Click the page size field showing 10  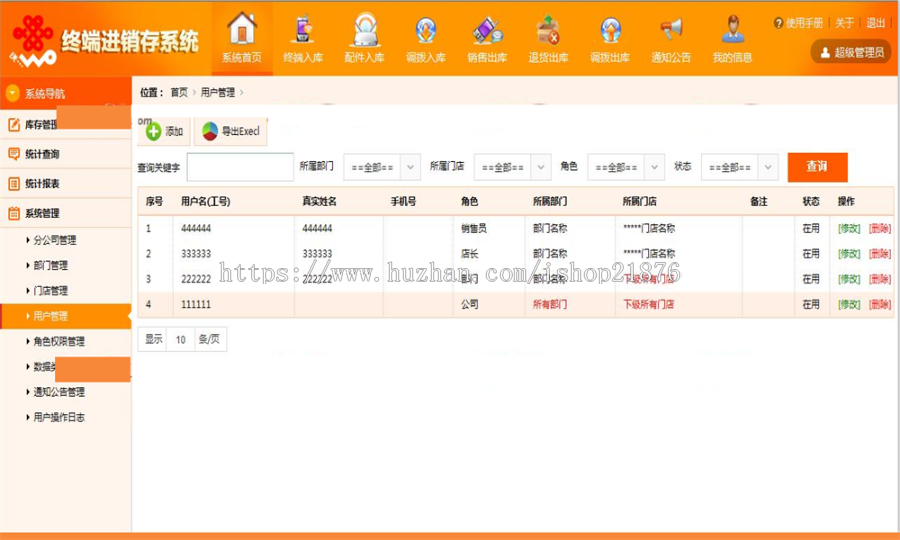tap(181, 340)
